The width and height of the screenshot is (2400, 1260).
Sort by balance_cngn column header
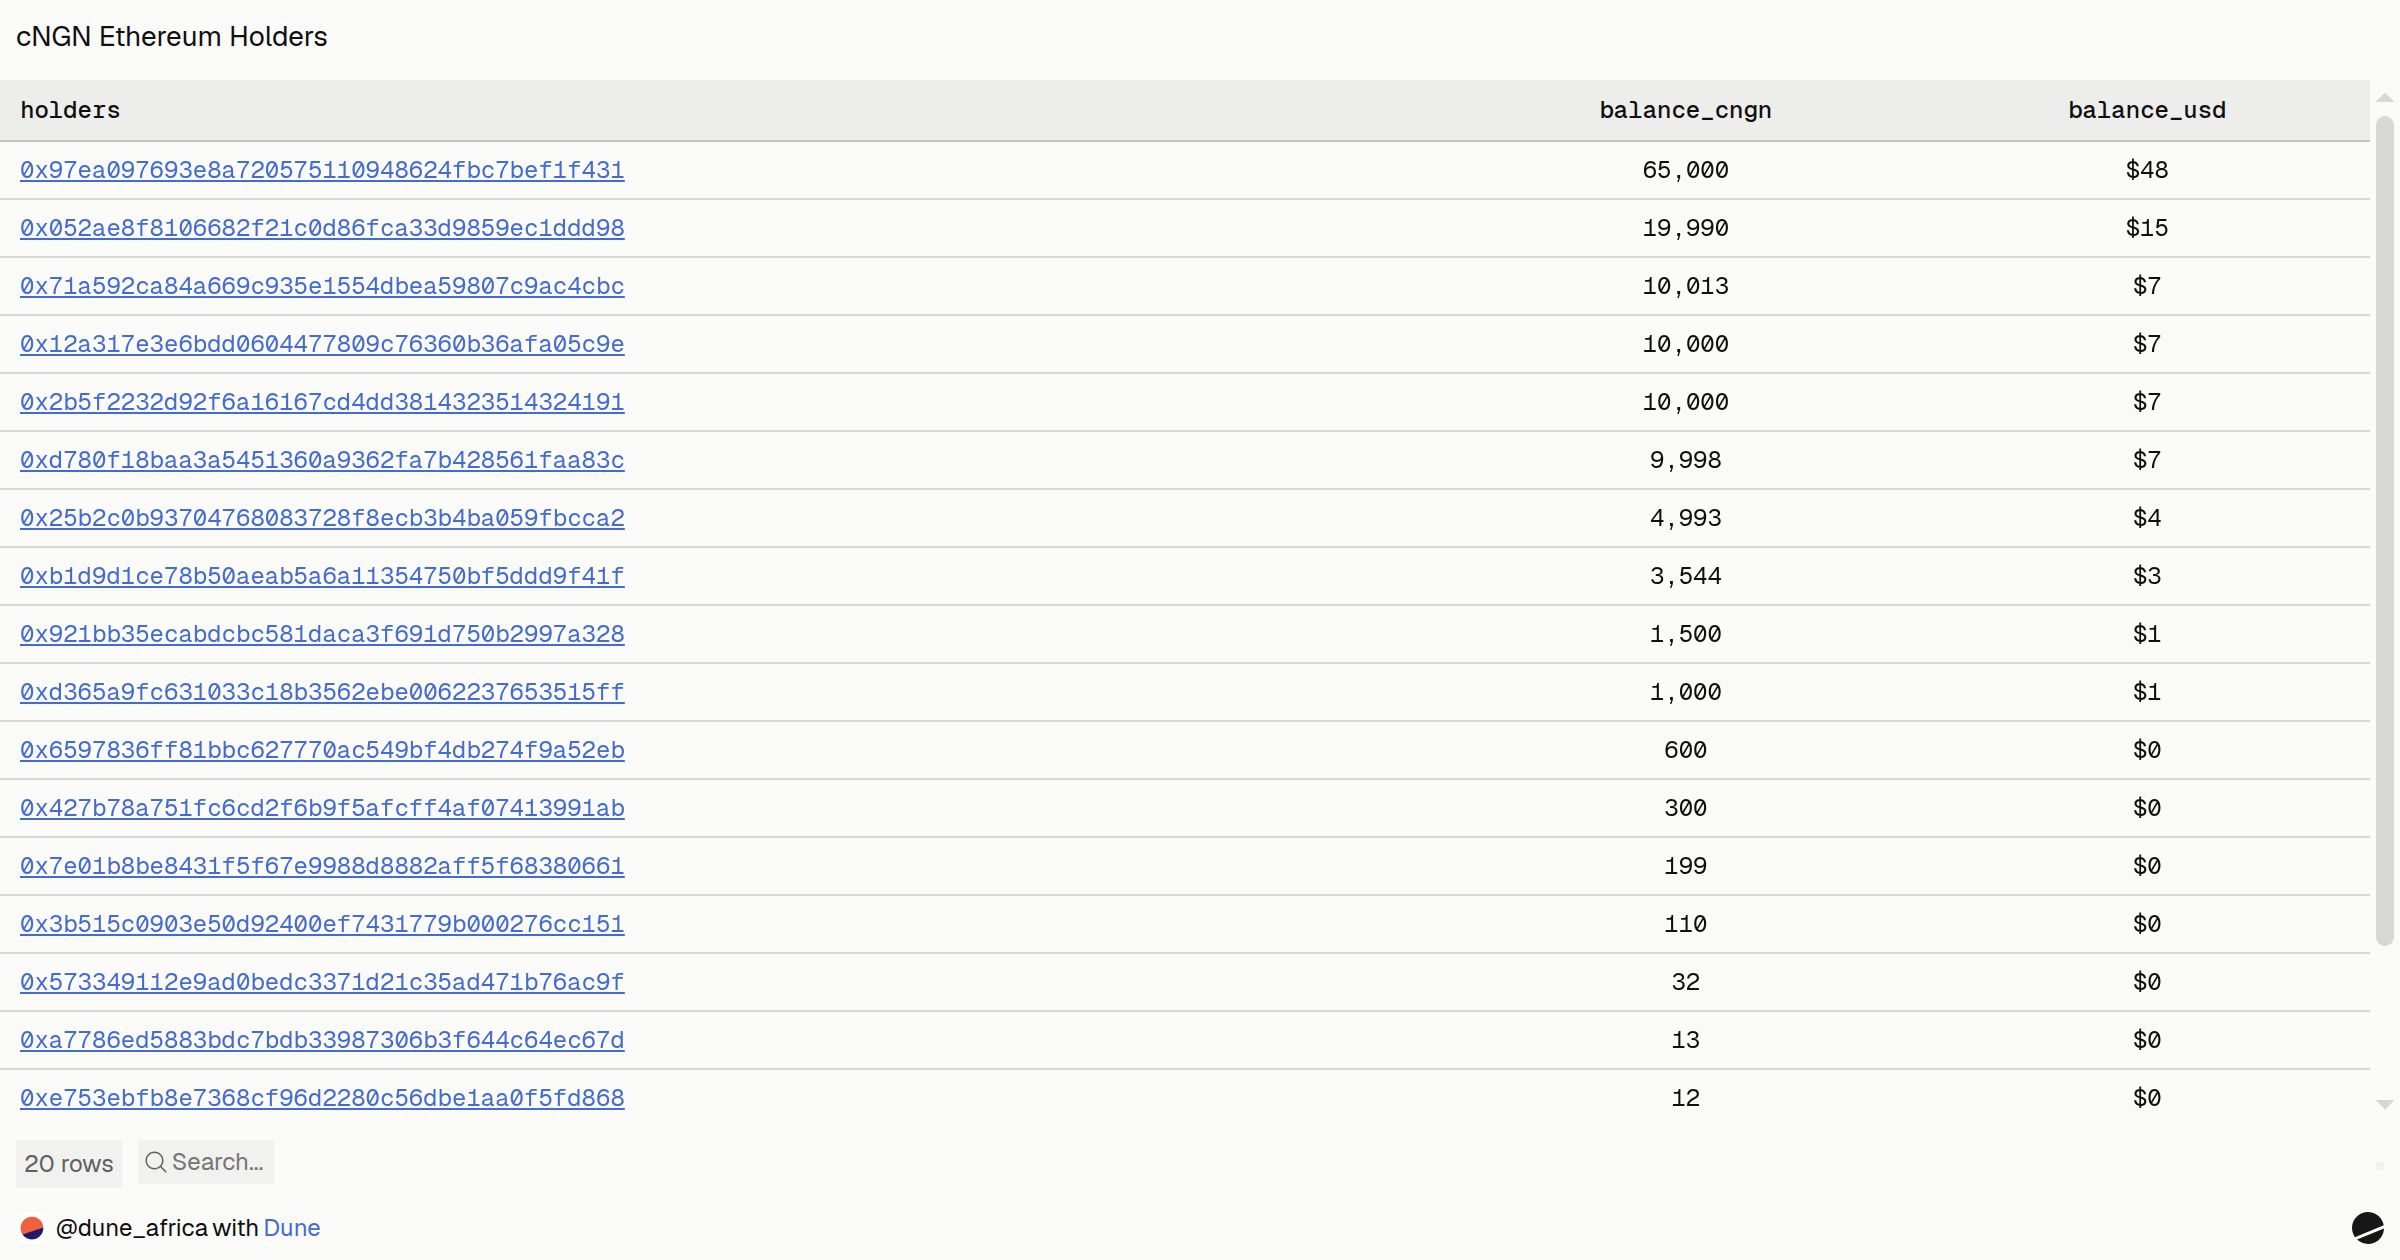[x=1685, y=110]
